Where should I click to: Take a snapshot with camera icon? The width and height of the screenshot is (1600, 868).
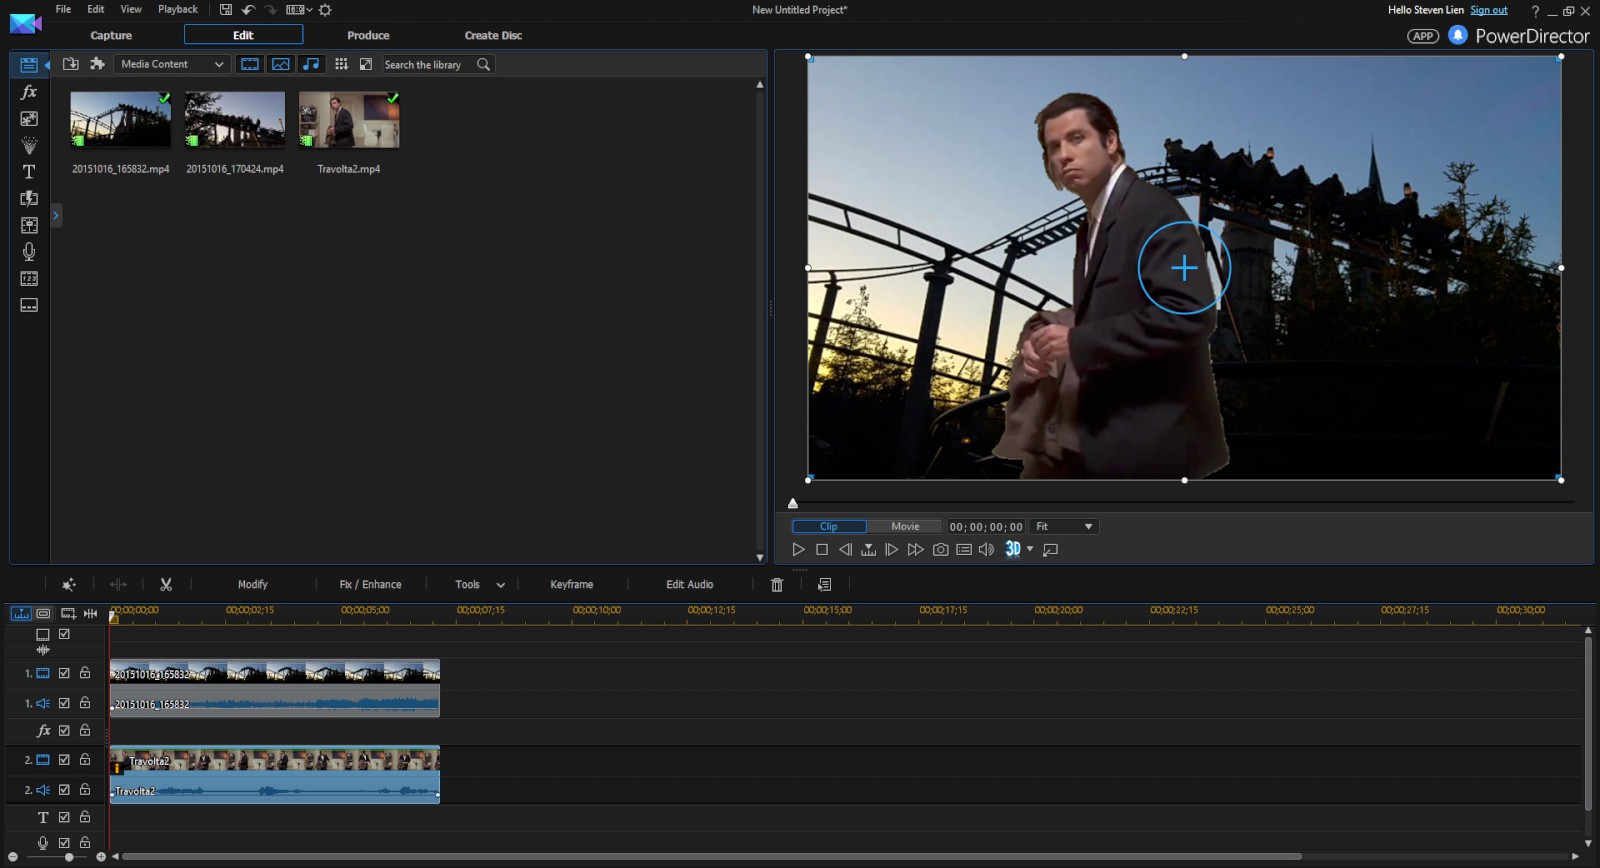tap(940, 549)
